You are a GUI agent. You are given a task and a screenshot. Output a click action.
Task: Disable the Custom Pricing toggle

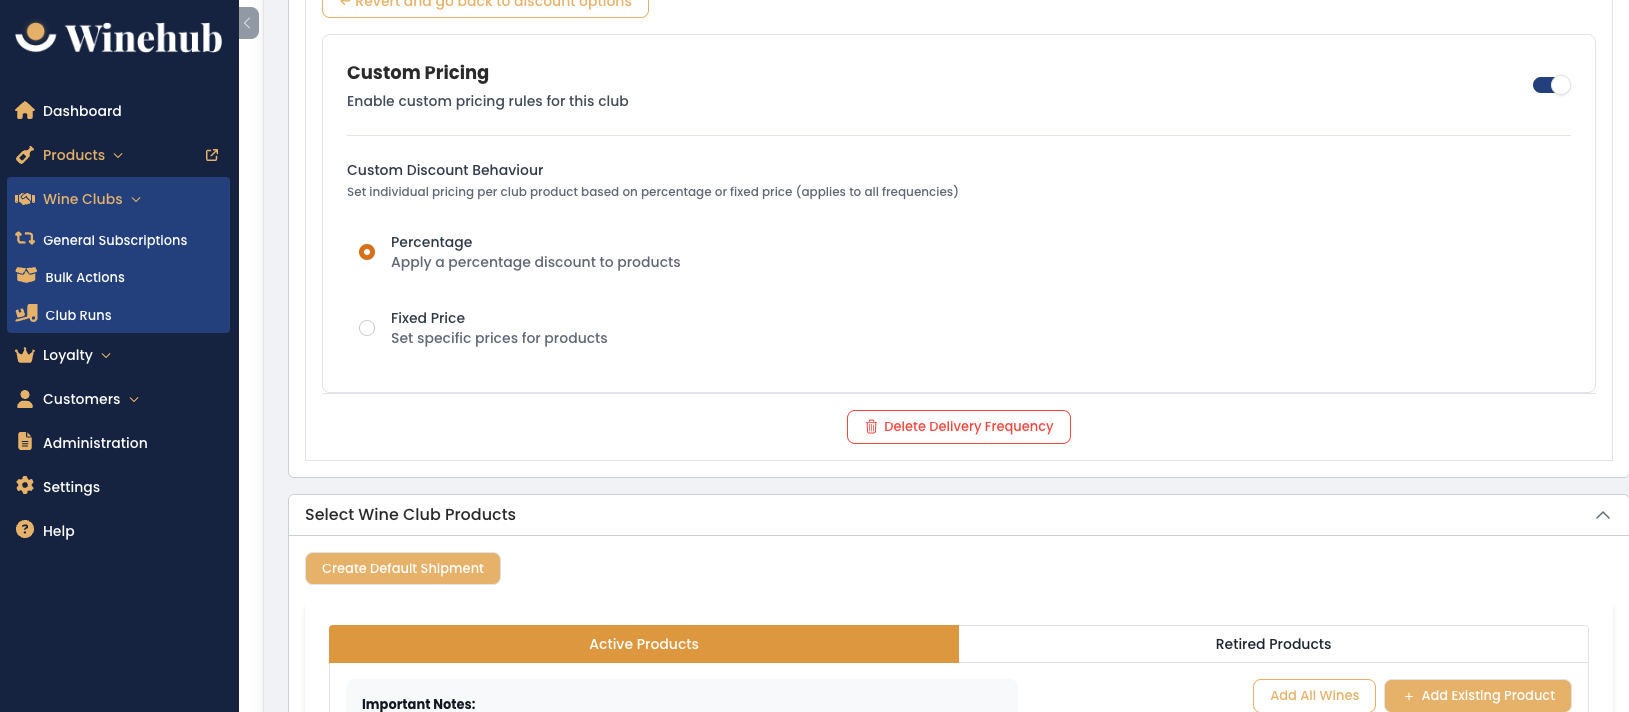click(1551, 85)
